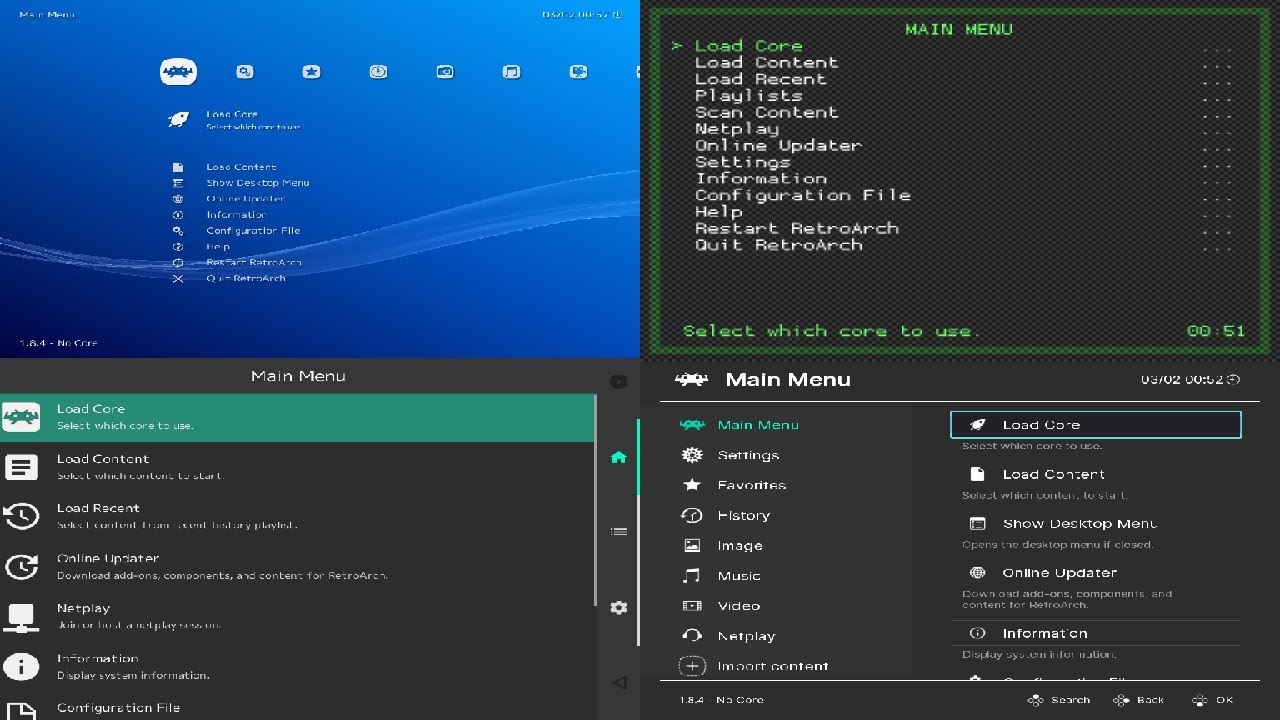
Task: Click Music note icon in Ozone sidebar
Action: click(x=692, y=576)
